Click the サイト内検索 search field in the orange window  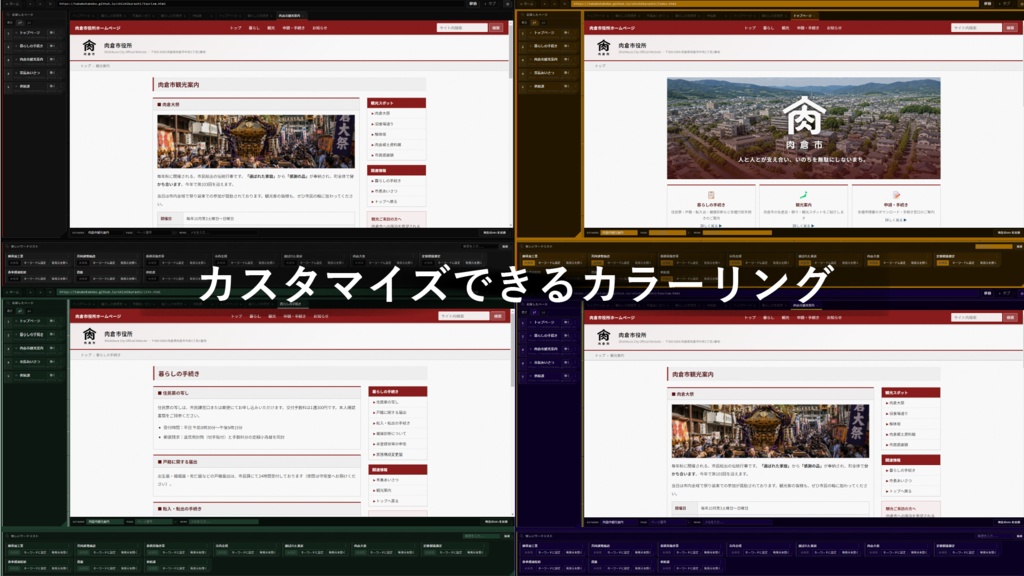point(976,28)
